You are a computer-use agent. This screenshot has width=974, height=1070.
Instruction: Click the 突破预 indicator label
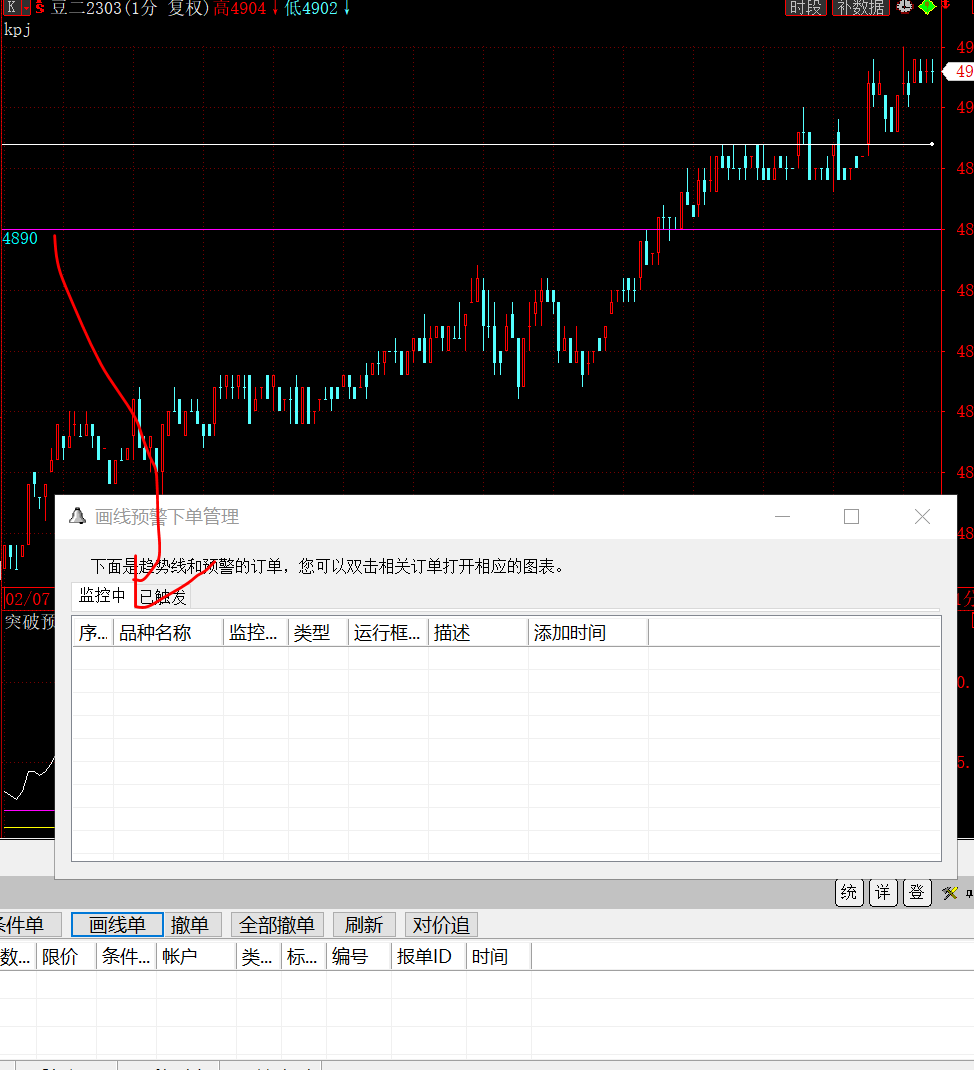click(x=29, y=622)
